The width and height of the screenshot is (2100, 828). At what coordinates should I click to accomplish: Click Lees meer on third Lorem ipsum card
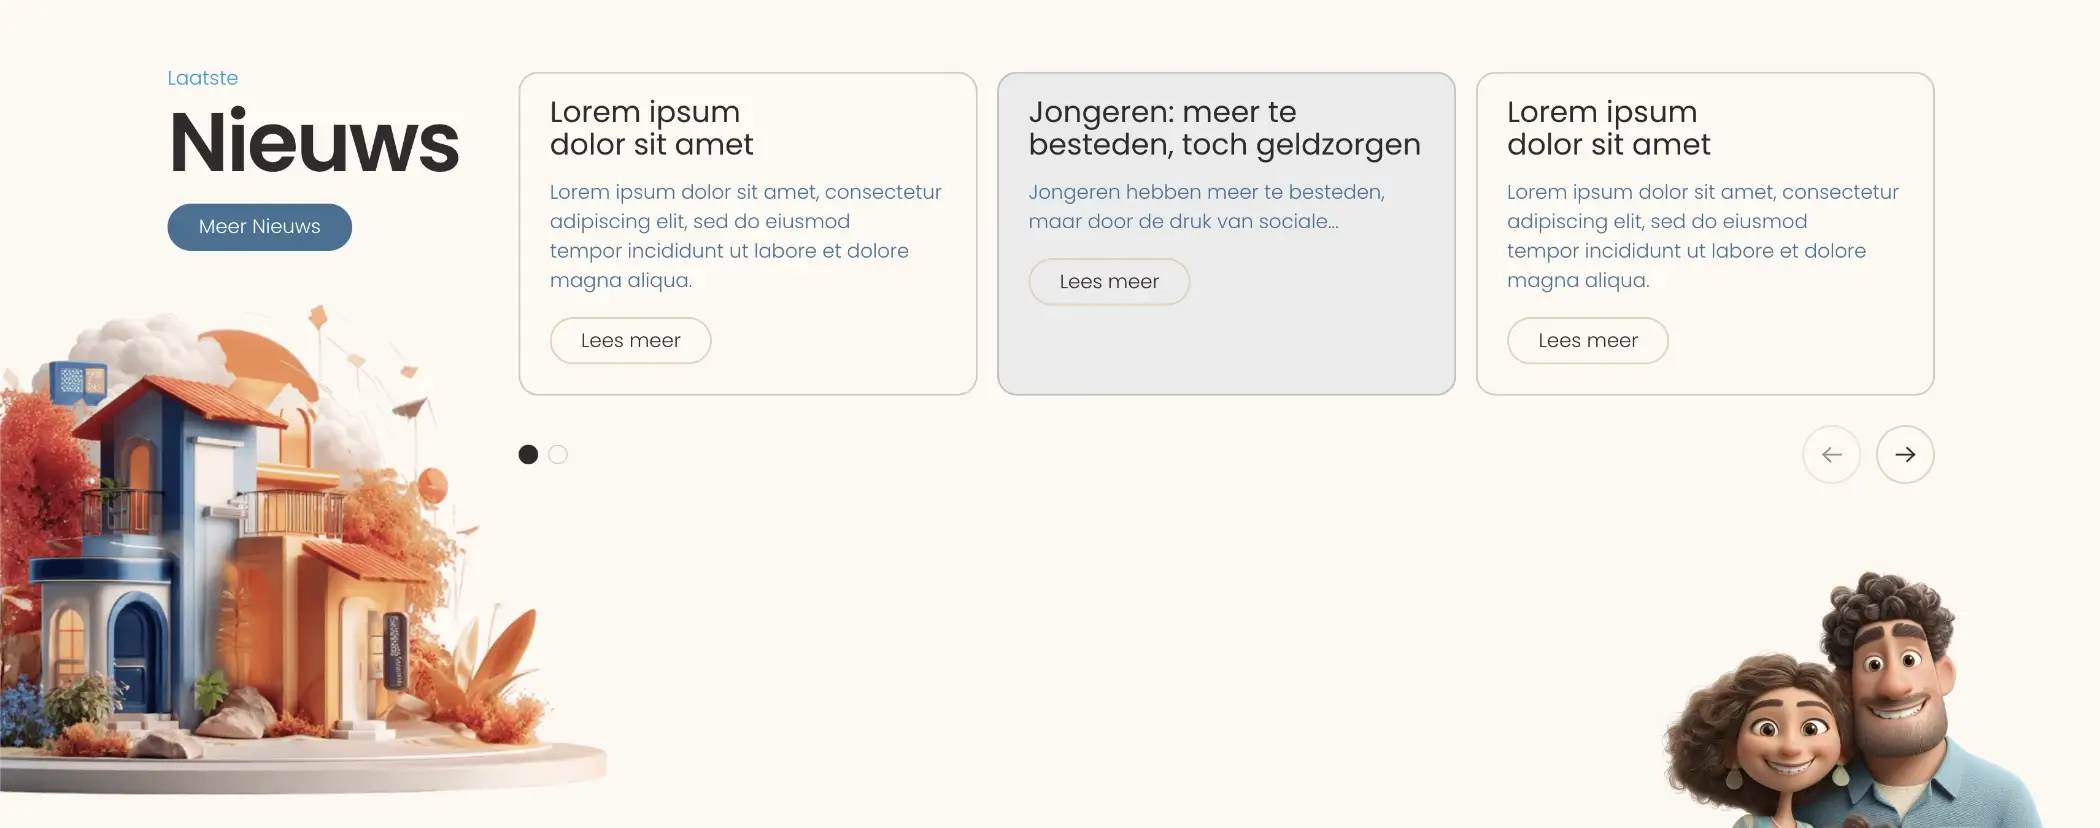tap(1587, 341)
